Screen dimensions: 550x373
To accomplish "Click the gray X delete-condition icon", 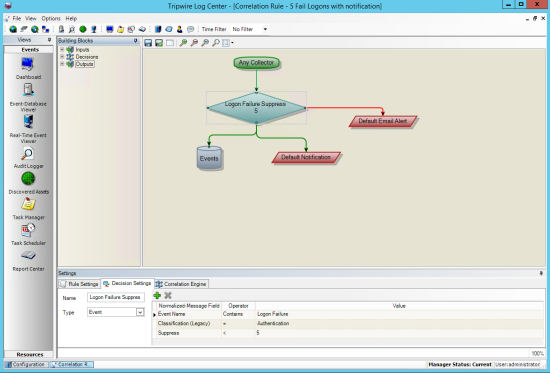I will (x=168, y=295).
